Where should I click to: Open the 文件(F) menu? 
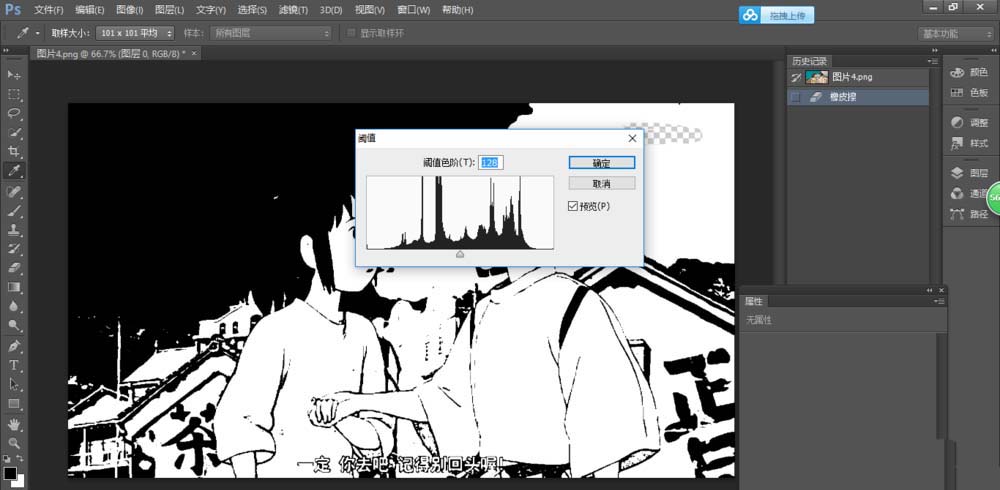[49, 10]
